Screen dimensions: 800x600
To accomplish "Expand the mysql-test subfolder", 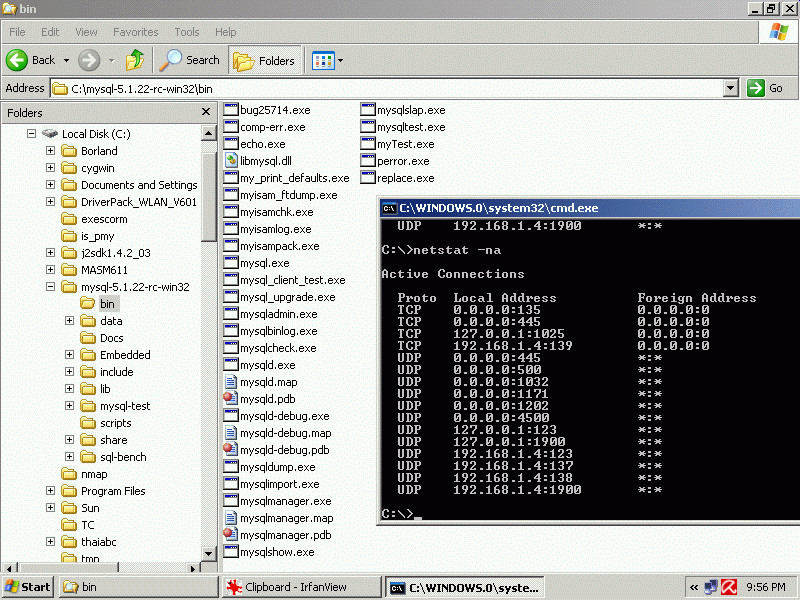I will [x=69, y=406].
